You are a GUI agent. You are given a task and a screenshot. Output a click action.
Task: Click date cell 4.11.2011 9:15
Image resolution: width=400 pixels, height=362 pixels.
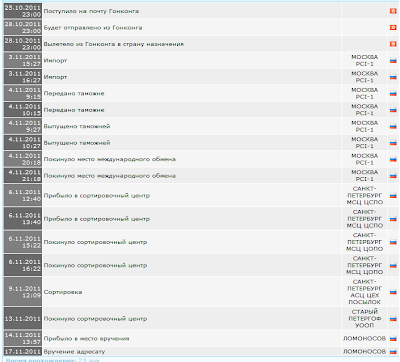[x=23, y=94]
